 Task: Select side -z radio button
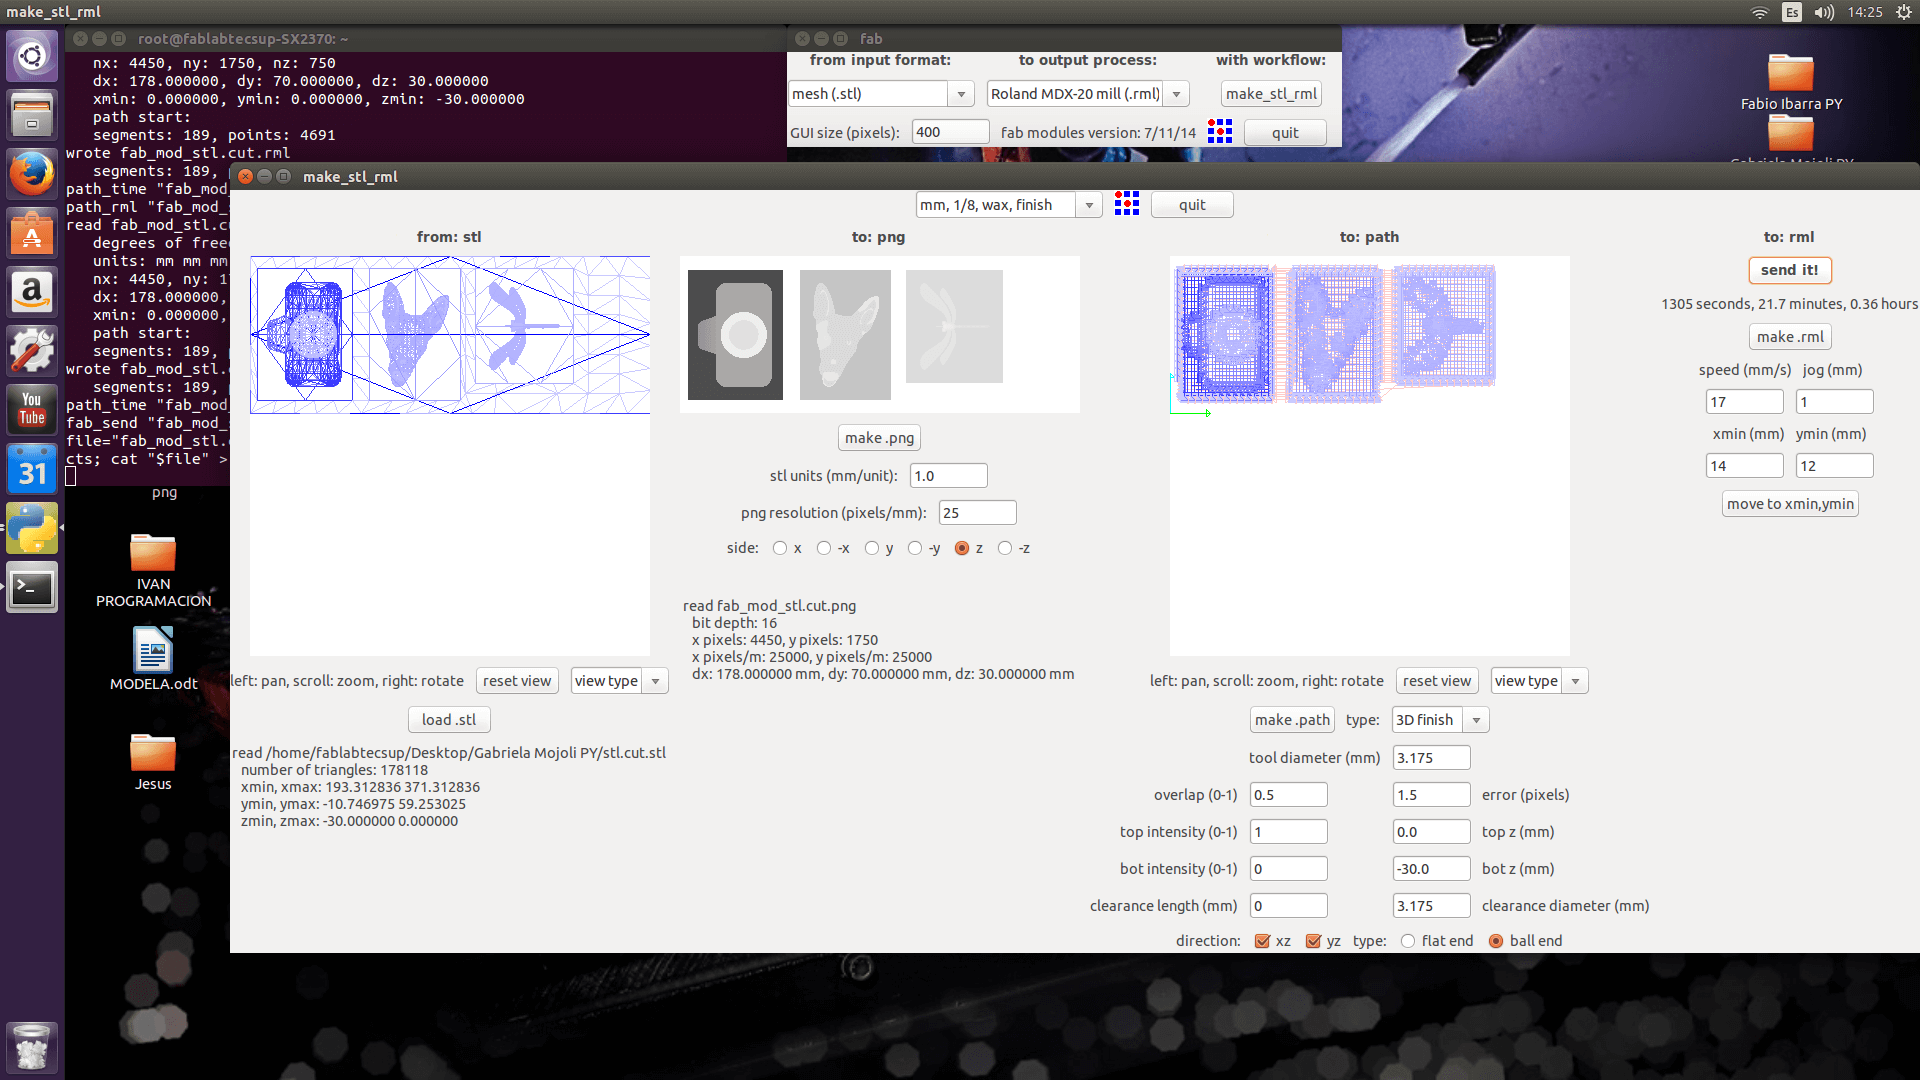tap(1005, 548)
